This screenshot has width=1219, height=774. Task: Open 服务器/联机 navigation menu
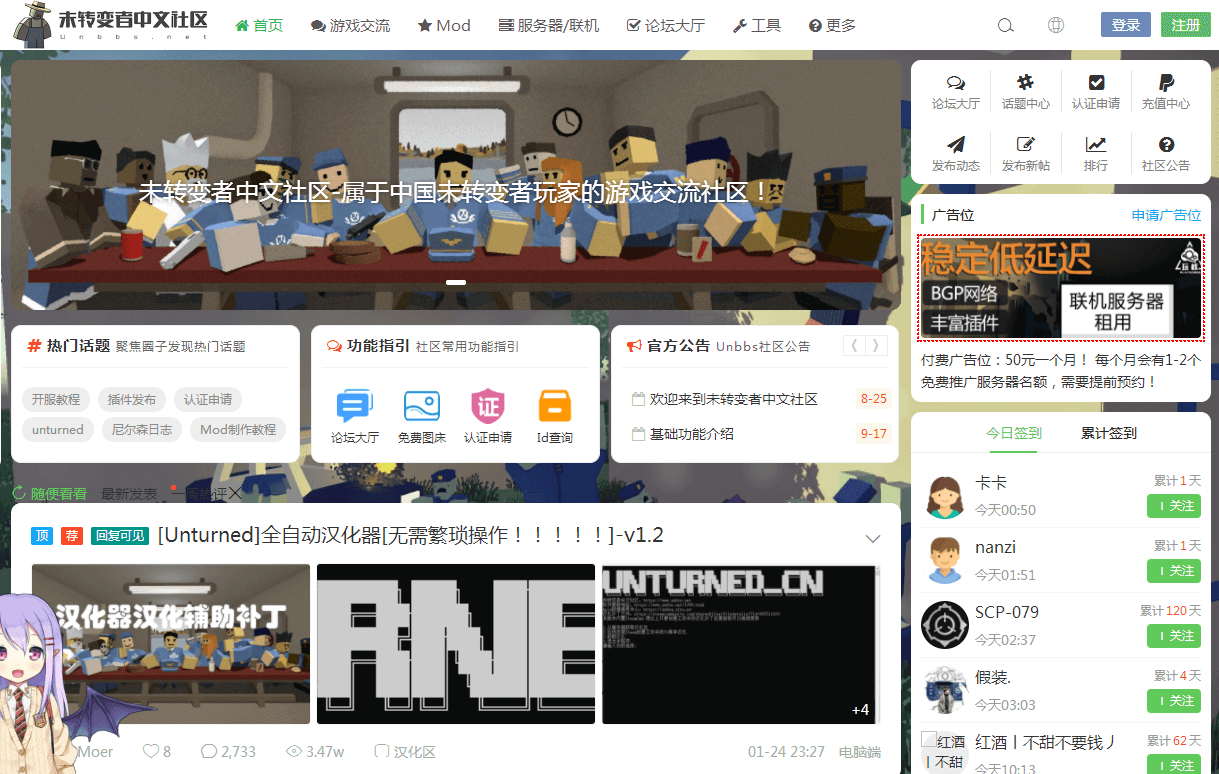(548, 25)
